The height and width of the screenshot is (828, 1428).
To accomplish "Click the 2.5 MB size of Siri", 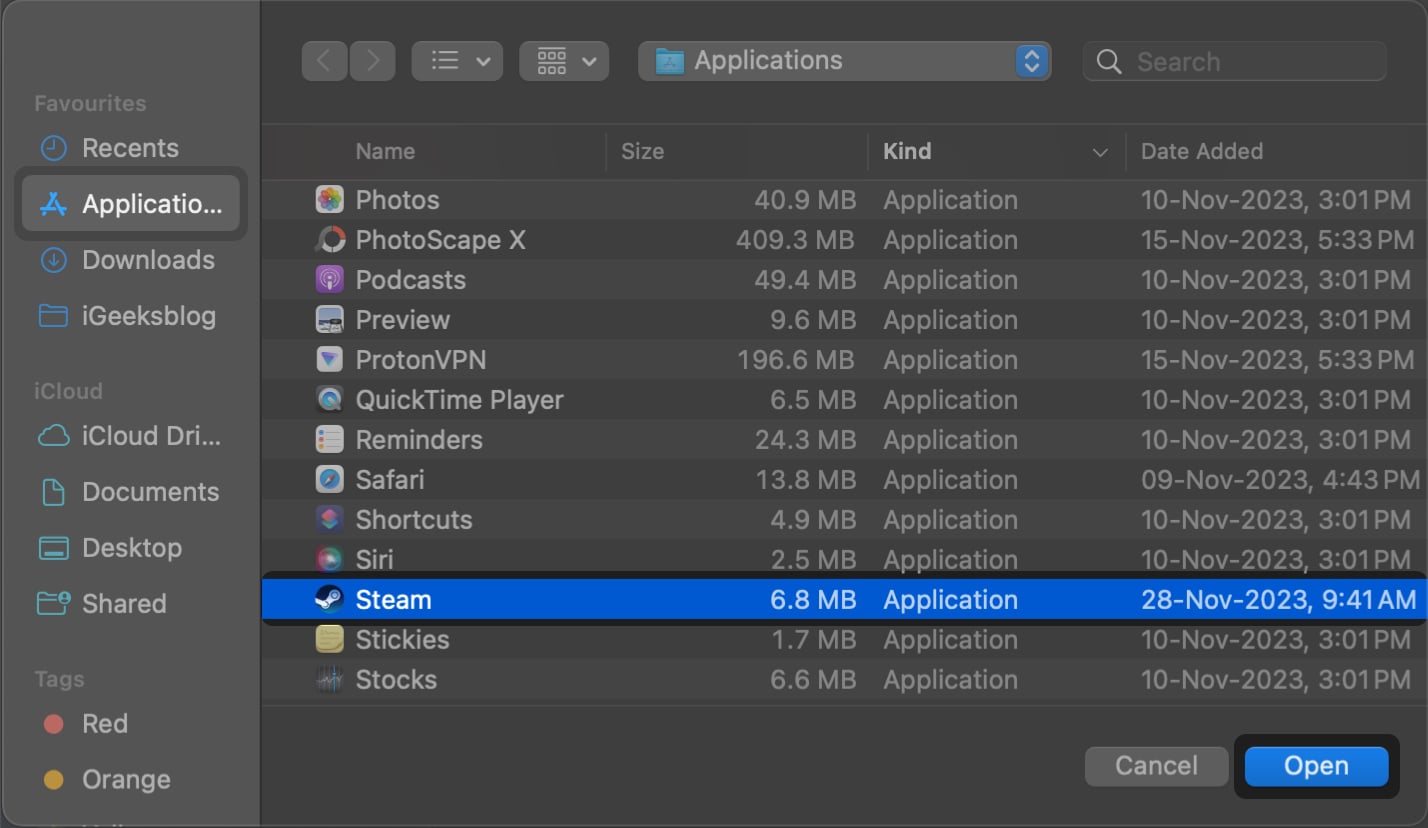I will click(x=813, y=560).
